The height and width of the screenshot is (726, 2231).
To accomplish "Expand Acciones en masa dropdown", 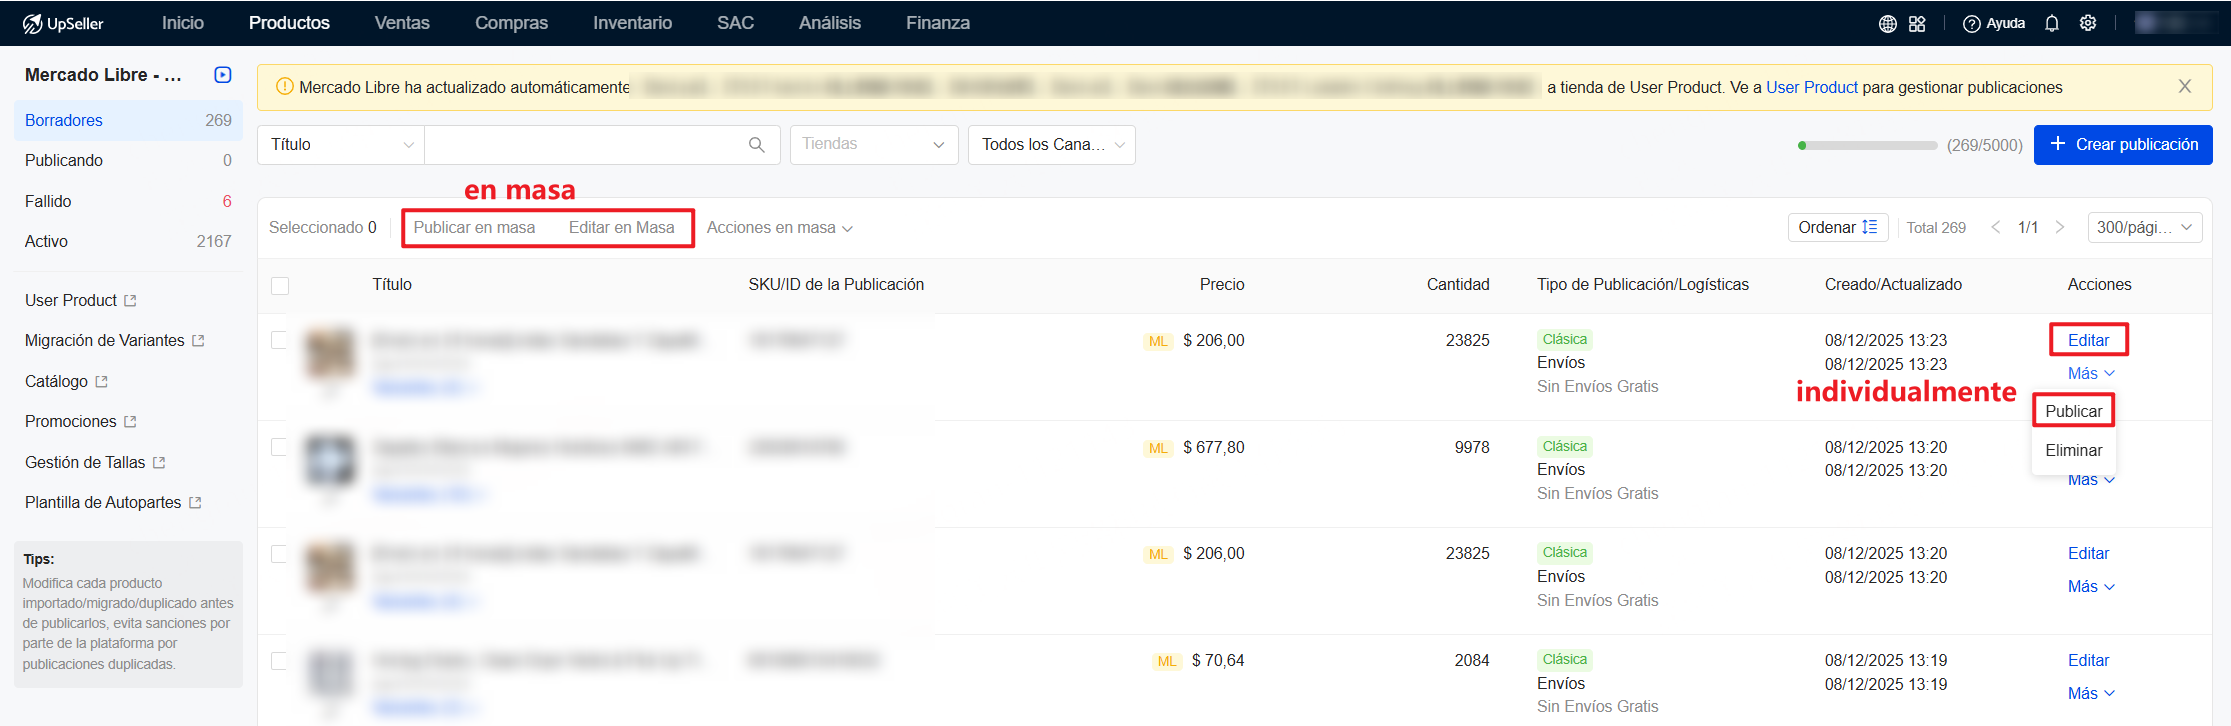I will coord(779,228).
